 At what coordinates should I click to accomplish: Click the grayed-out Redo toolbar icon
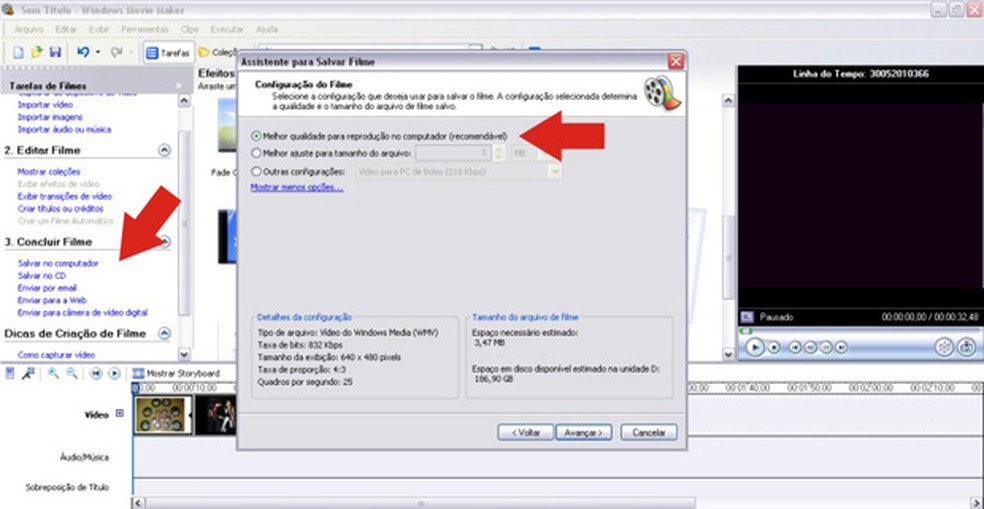(117, 53)
